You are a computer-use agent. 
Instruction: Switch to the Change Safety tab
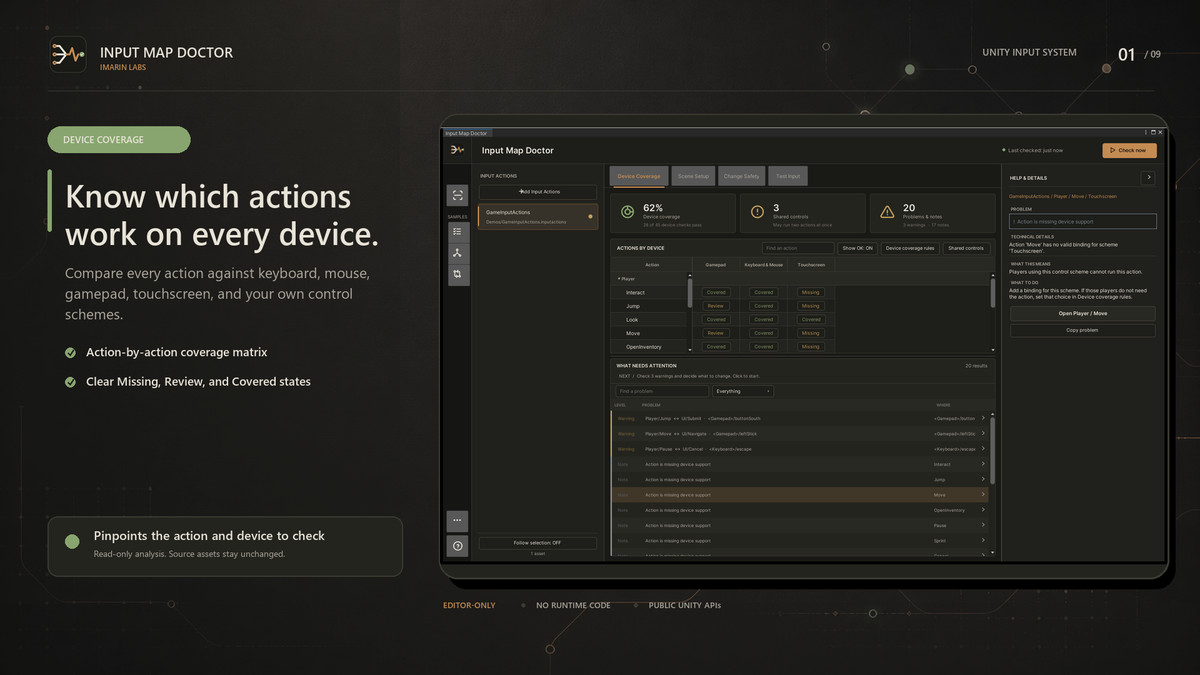[x=741, y=176]
